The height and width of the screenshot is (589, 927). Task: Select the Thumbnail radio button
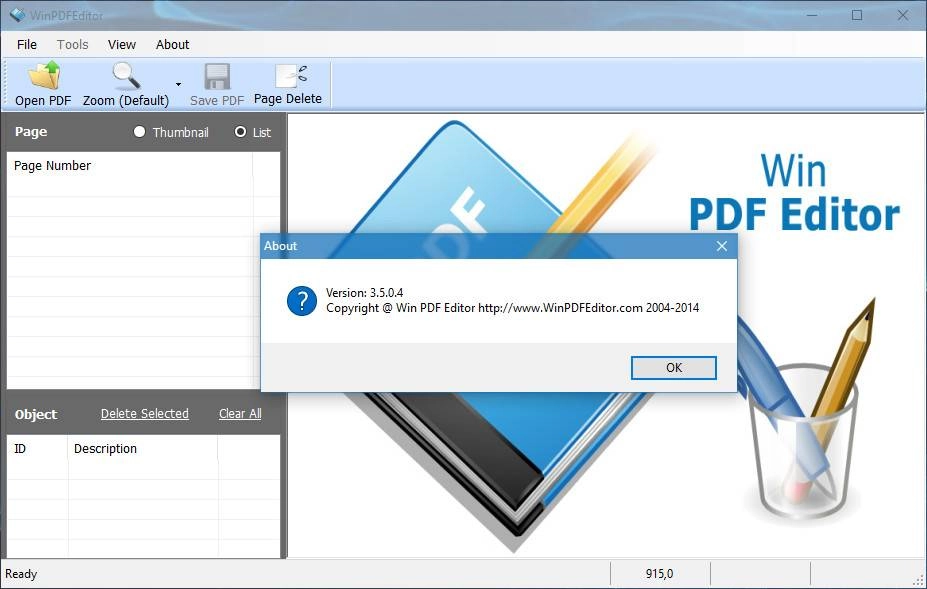coord(139,132)
